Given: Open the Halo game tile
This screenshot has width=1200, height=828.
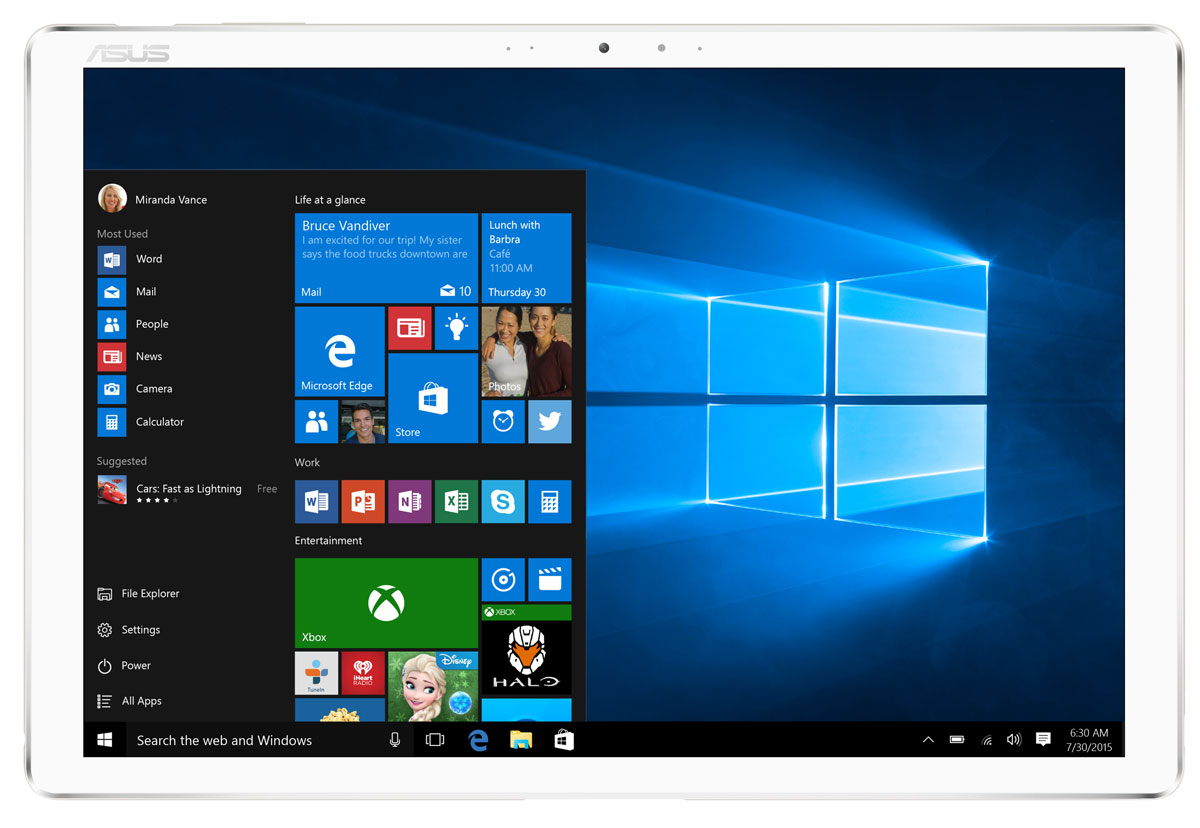Looking at the screenshot, I should [x=526, y=650].
